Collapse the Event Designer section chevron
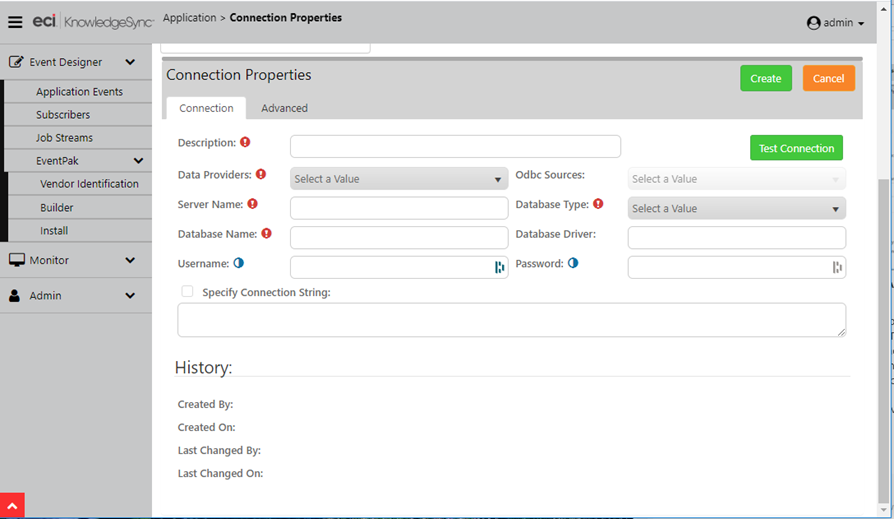This screenshot has width=894, height=519. pos(130,62)
